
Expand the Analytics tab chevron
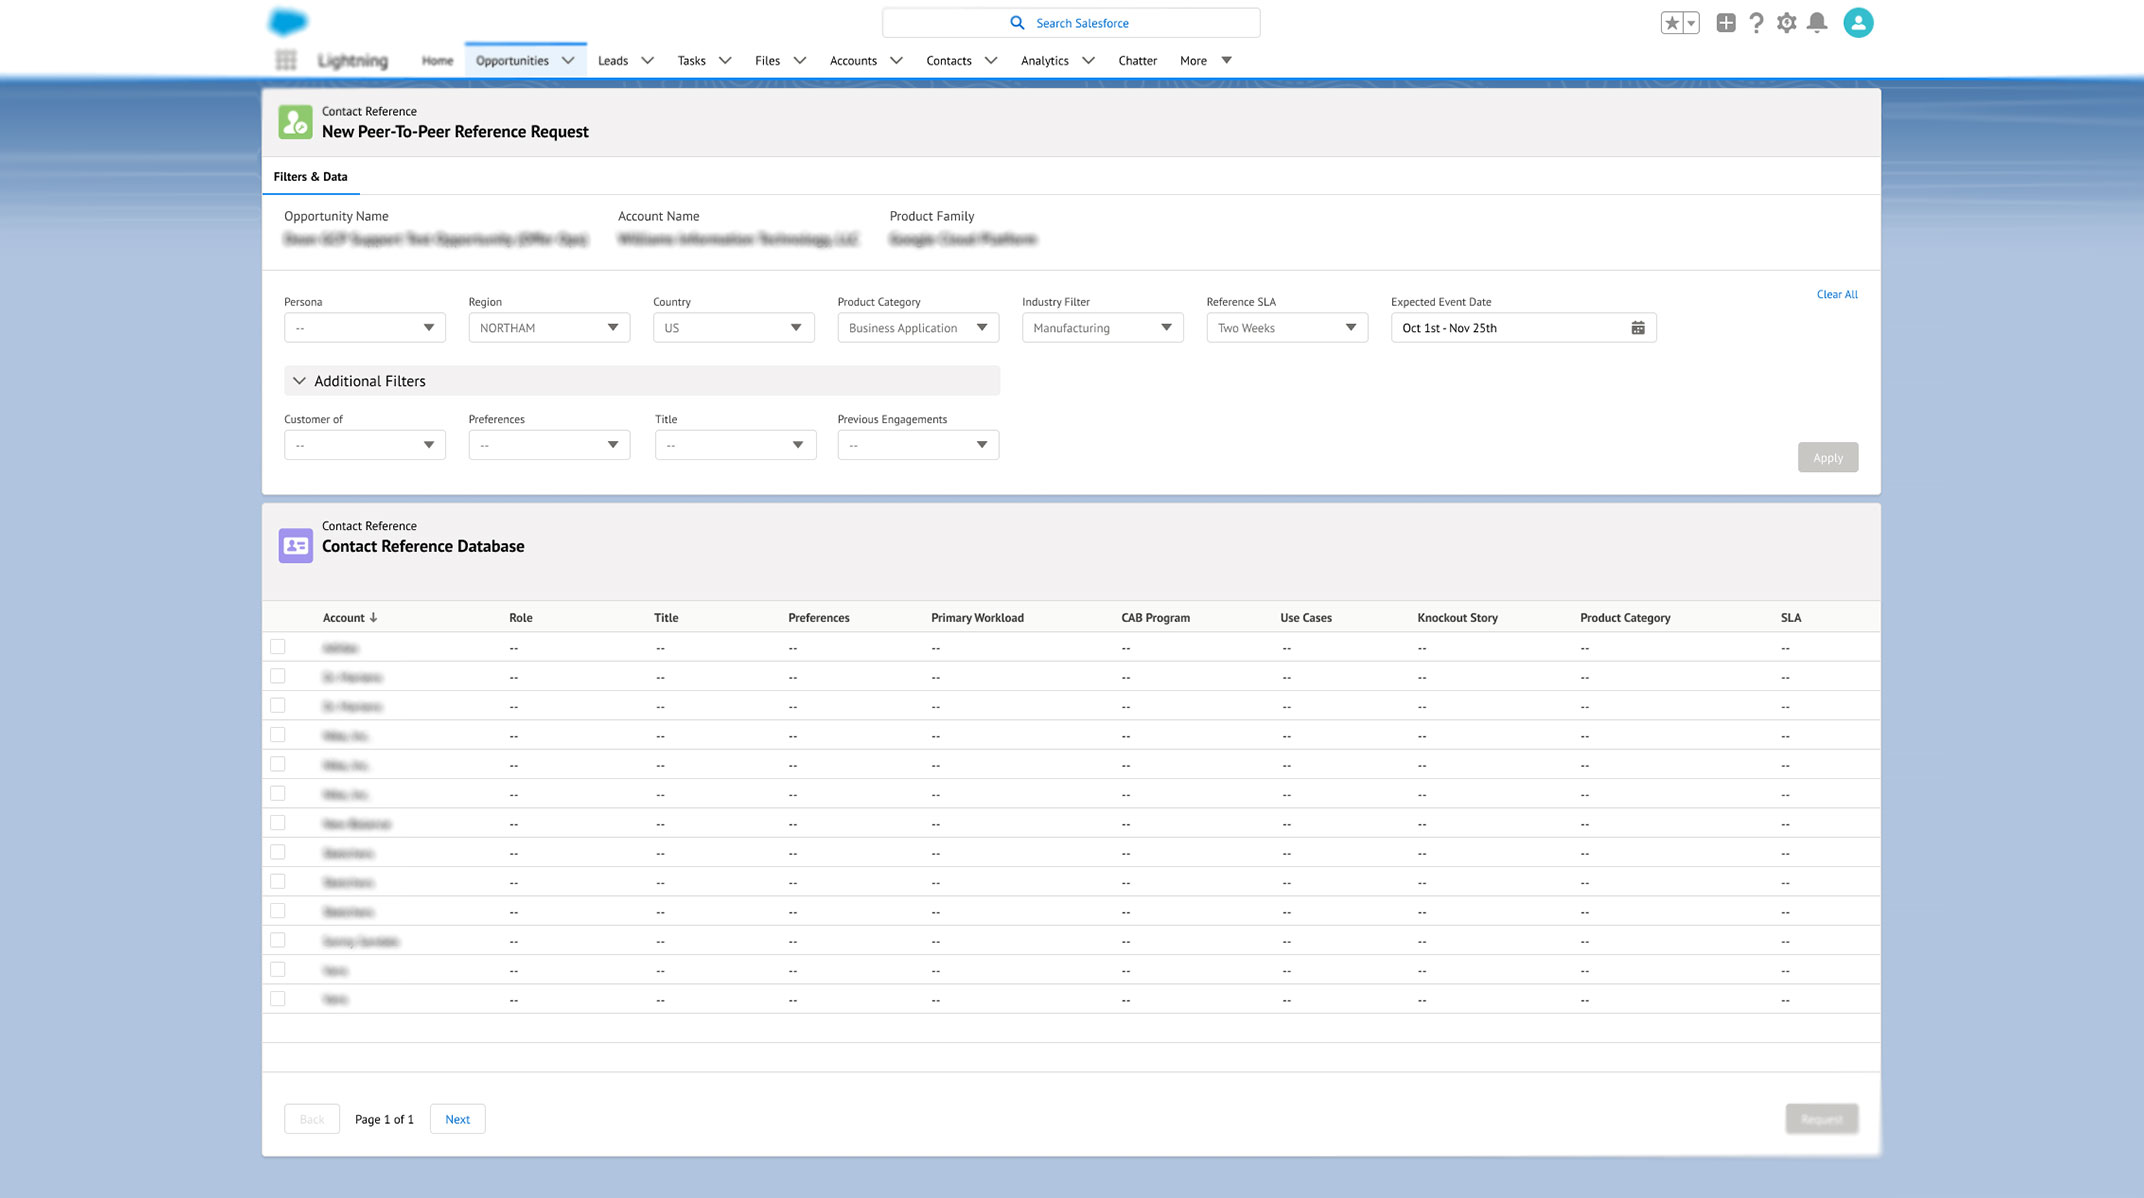point(1089,60)
